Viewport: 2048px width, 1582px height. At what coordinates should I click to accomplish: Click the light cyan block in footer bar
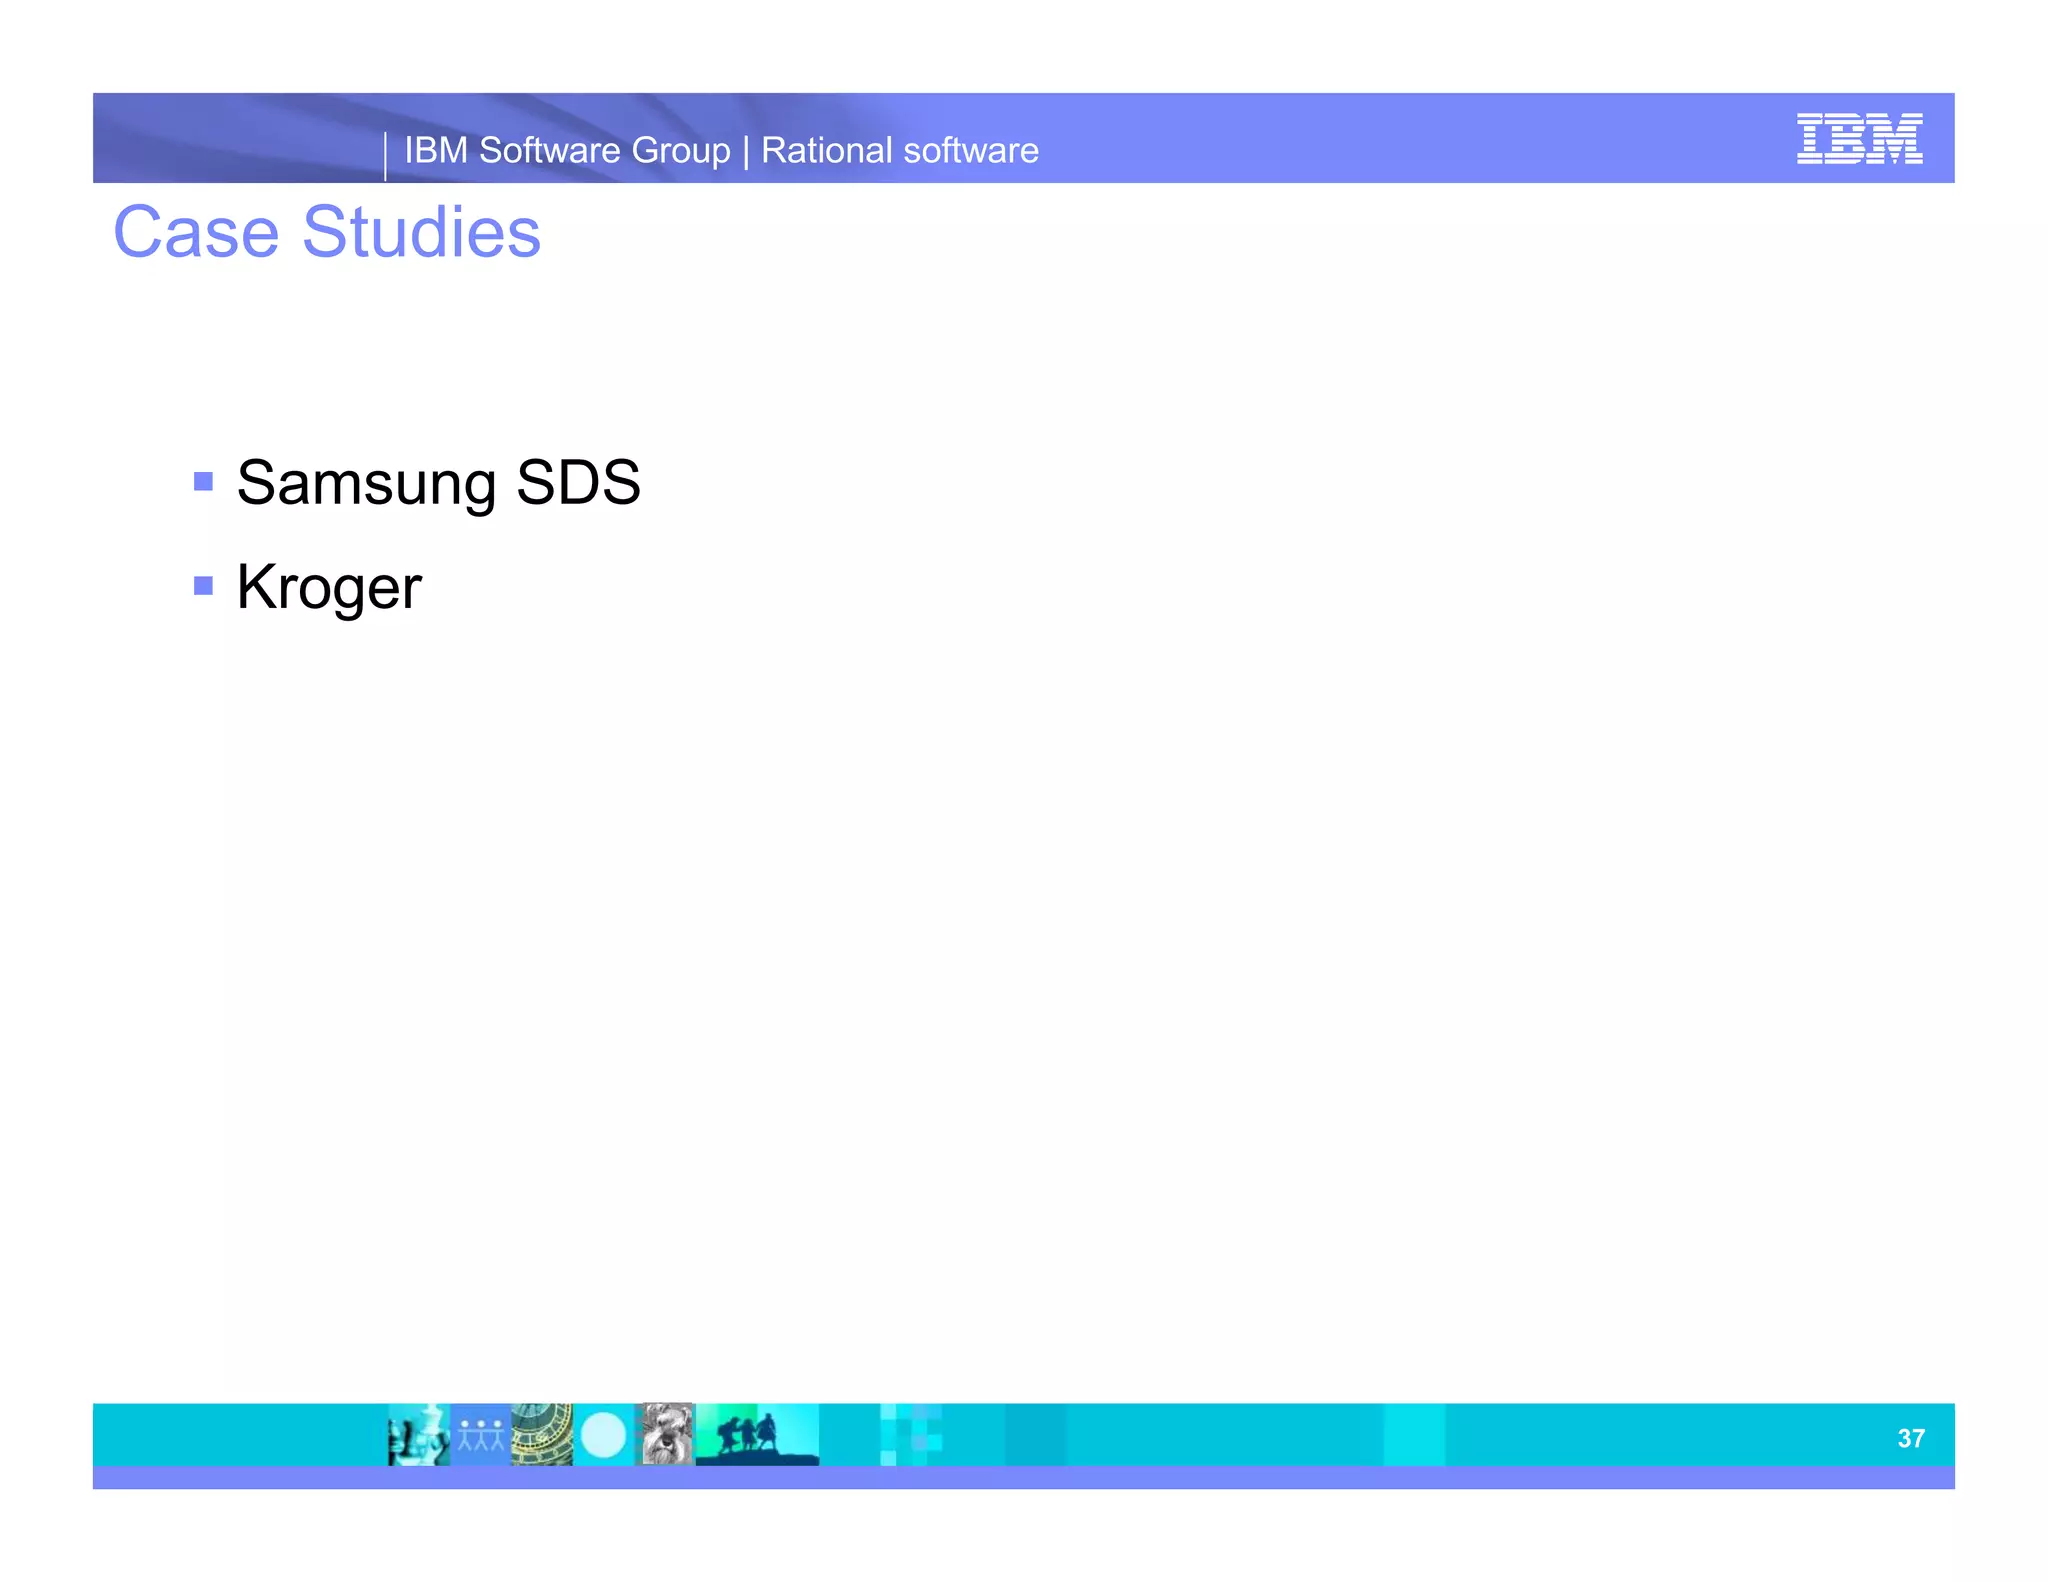point(1414,1435)
